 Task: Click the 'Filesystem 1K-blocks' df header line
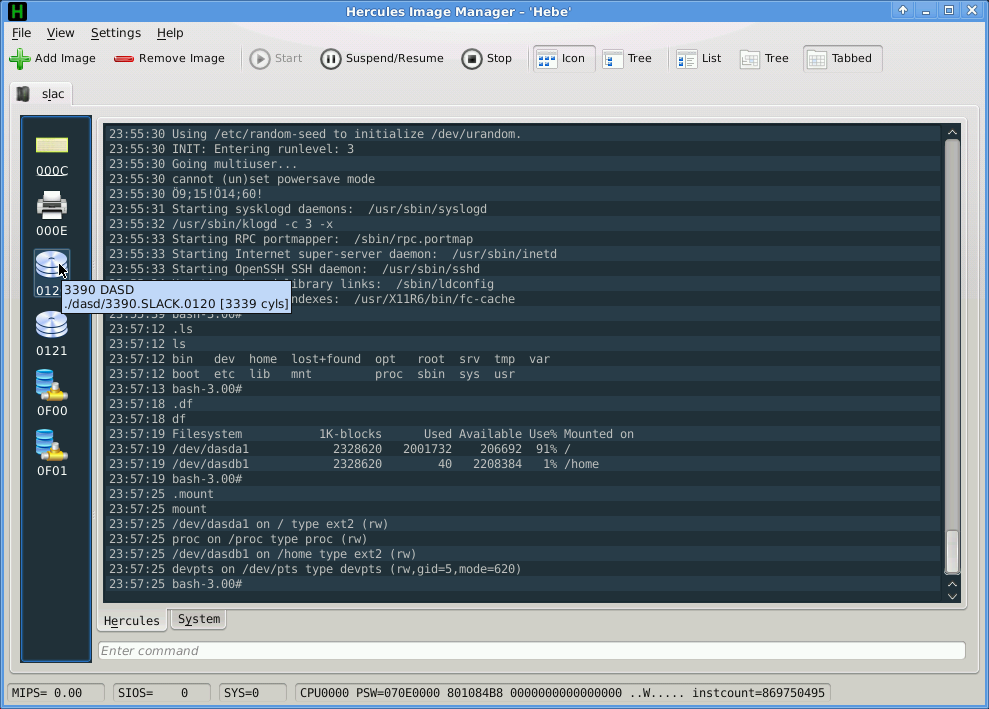[x=524, y=434]
